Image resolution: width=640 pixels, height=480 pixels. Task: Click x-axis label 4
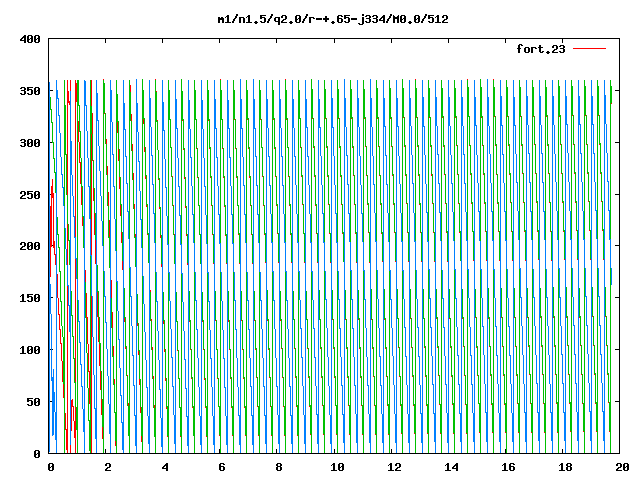[164, 467]
